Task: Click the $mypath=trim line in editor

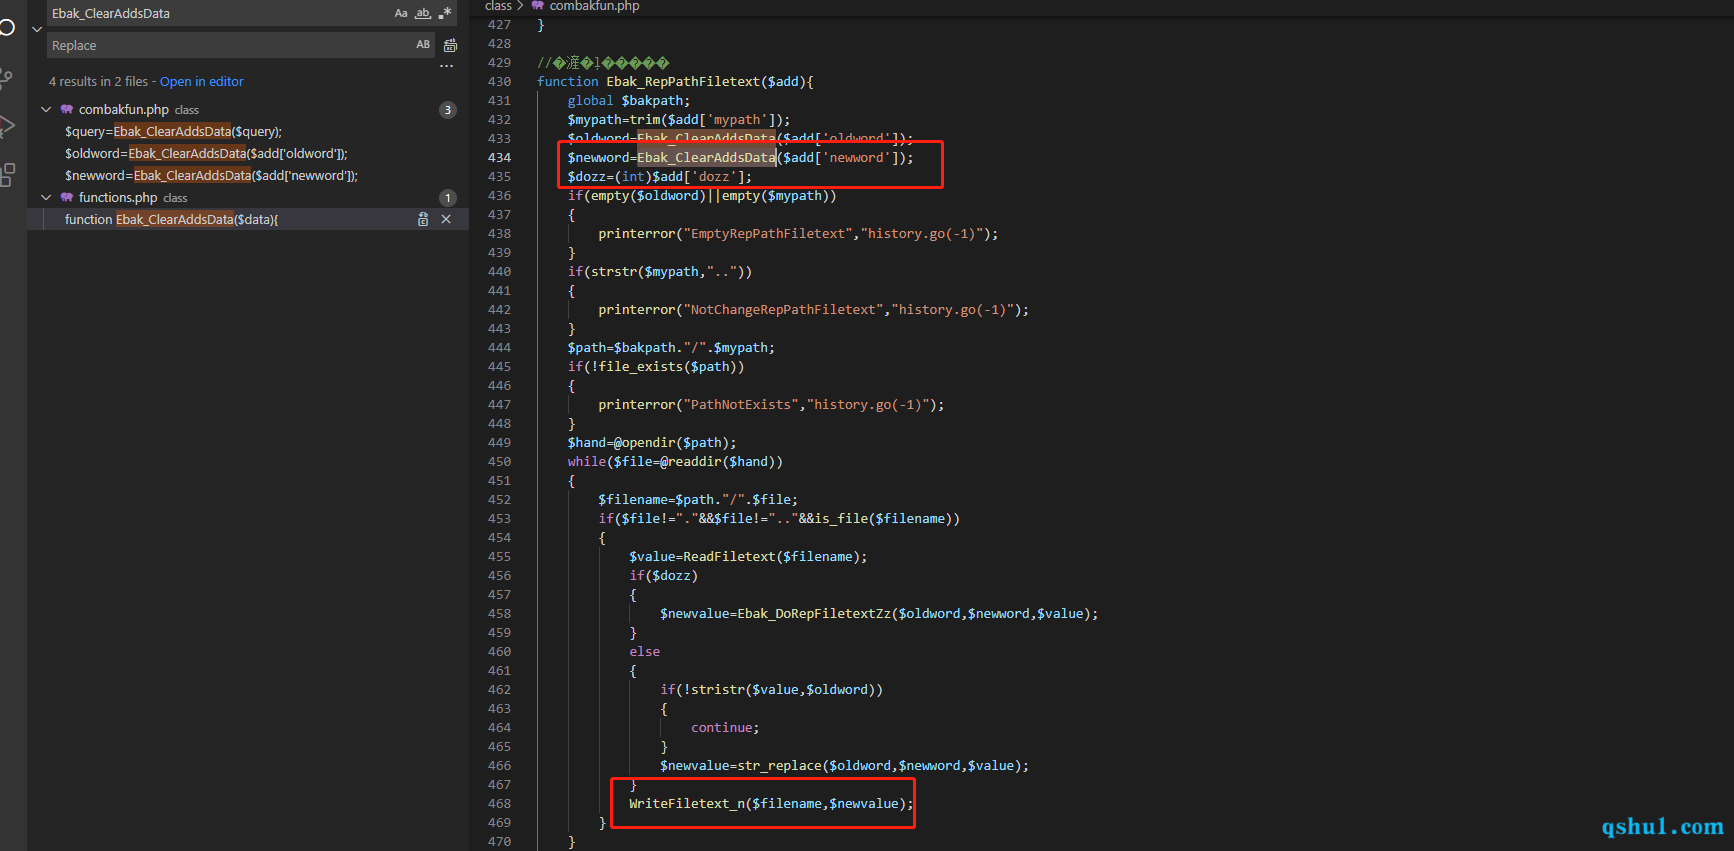Action: pyautogui.click(x=679, y=120)
